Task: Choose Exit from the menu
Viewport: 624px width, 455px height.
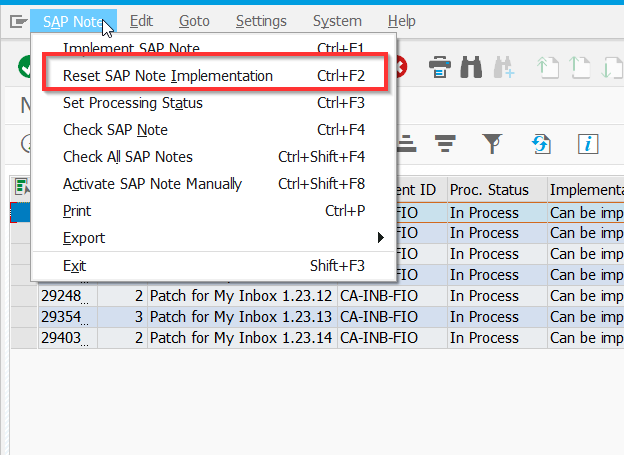Action: (x=214, y=266)
